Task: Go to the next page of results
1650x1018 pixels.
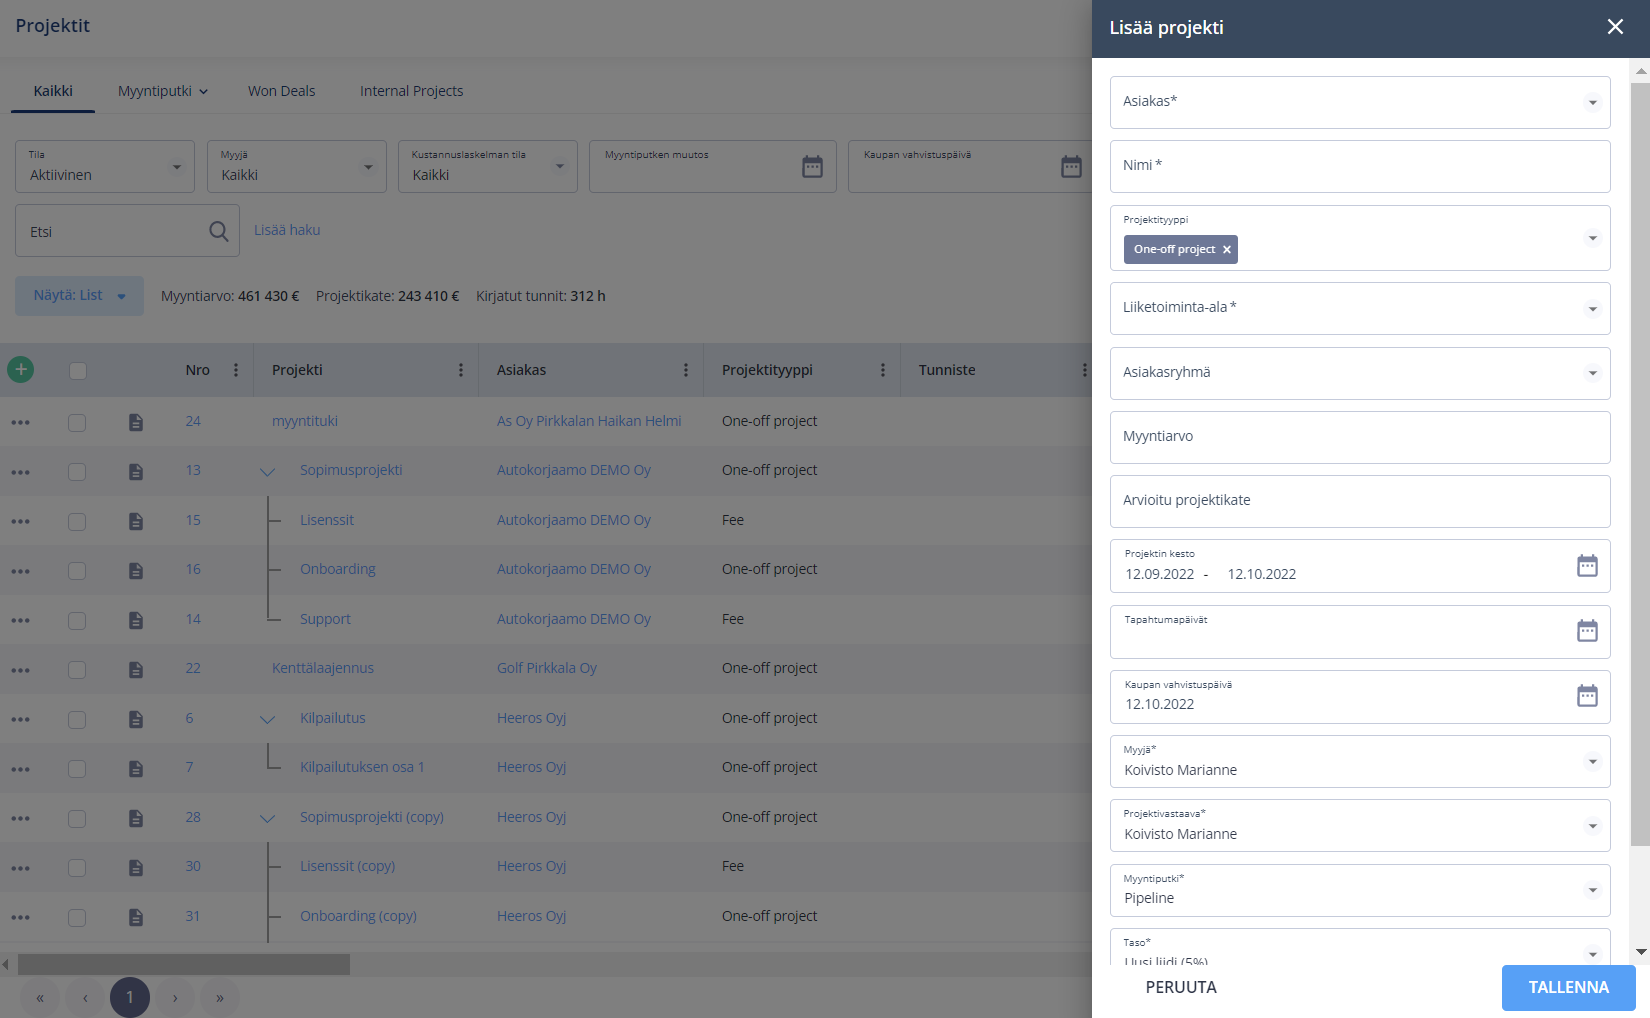Action: 175,998
